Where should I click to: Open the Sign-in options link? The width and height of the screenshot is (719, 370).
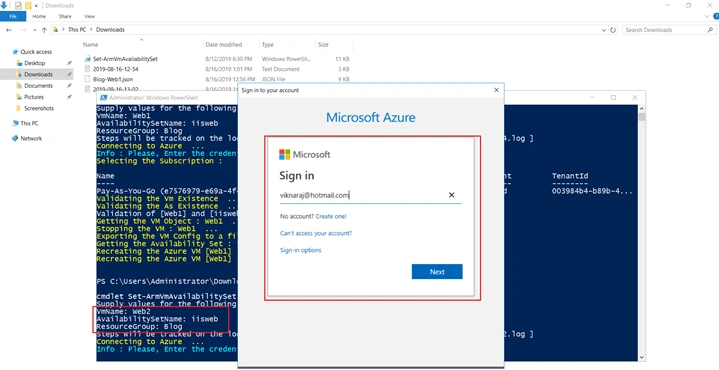pos(300,250)
